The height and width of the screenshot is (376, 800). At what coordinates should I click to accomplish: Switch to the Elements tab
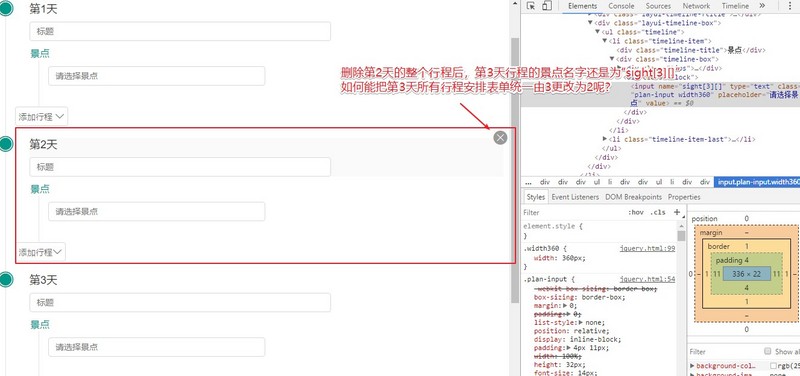tap(582, 6)
